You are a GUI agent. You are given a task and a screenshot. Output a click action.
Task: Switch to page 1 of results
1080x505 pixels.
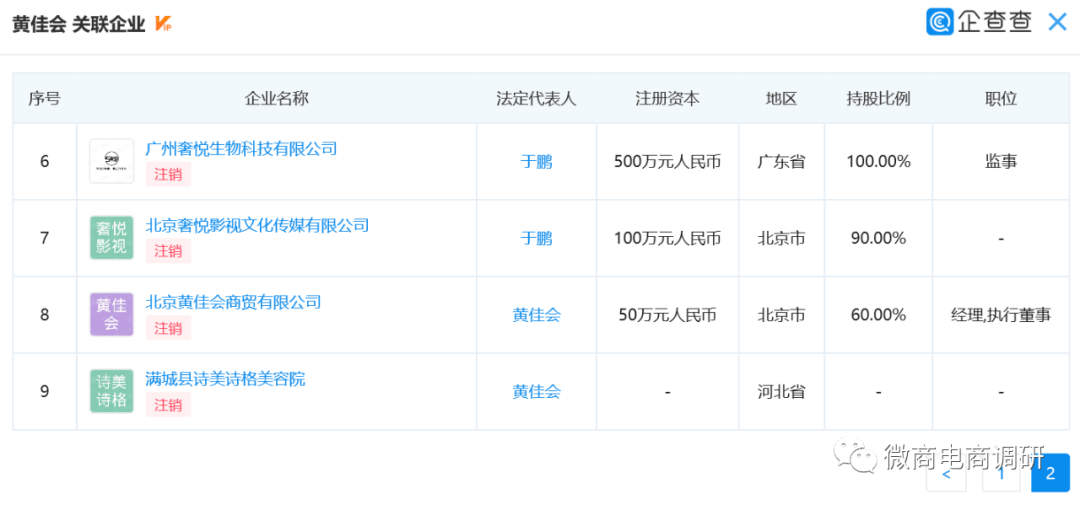coord(1000,474)
